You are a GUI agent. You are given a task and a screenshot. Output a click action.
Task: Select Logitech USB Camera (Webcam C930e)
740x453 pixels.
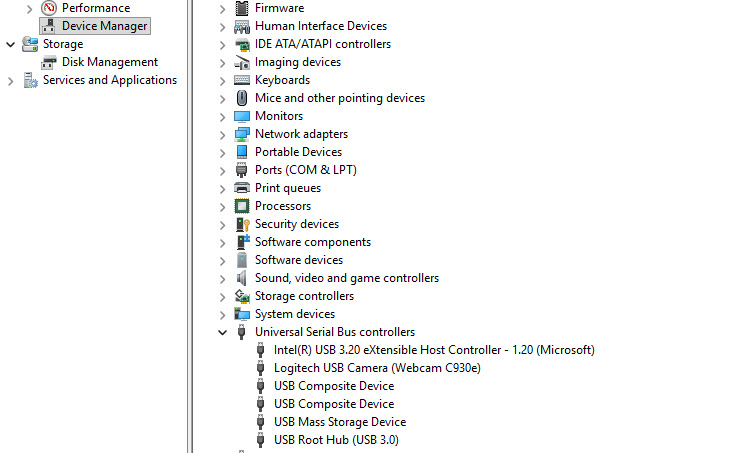[x=377, y=368]
